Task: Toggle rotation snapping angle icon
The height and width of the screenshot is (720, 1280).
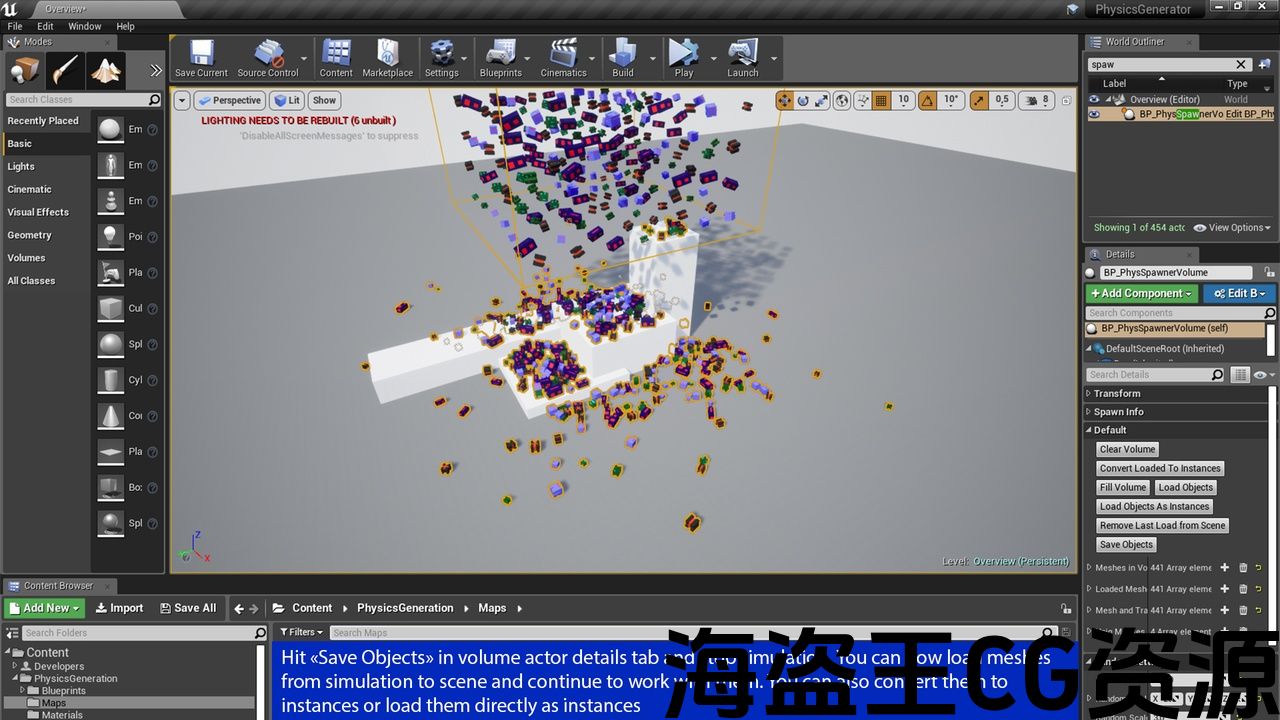Action: tap(927, 100)
